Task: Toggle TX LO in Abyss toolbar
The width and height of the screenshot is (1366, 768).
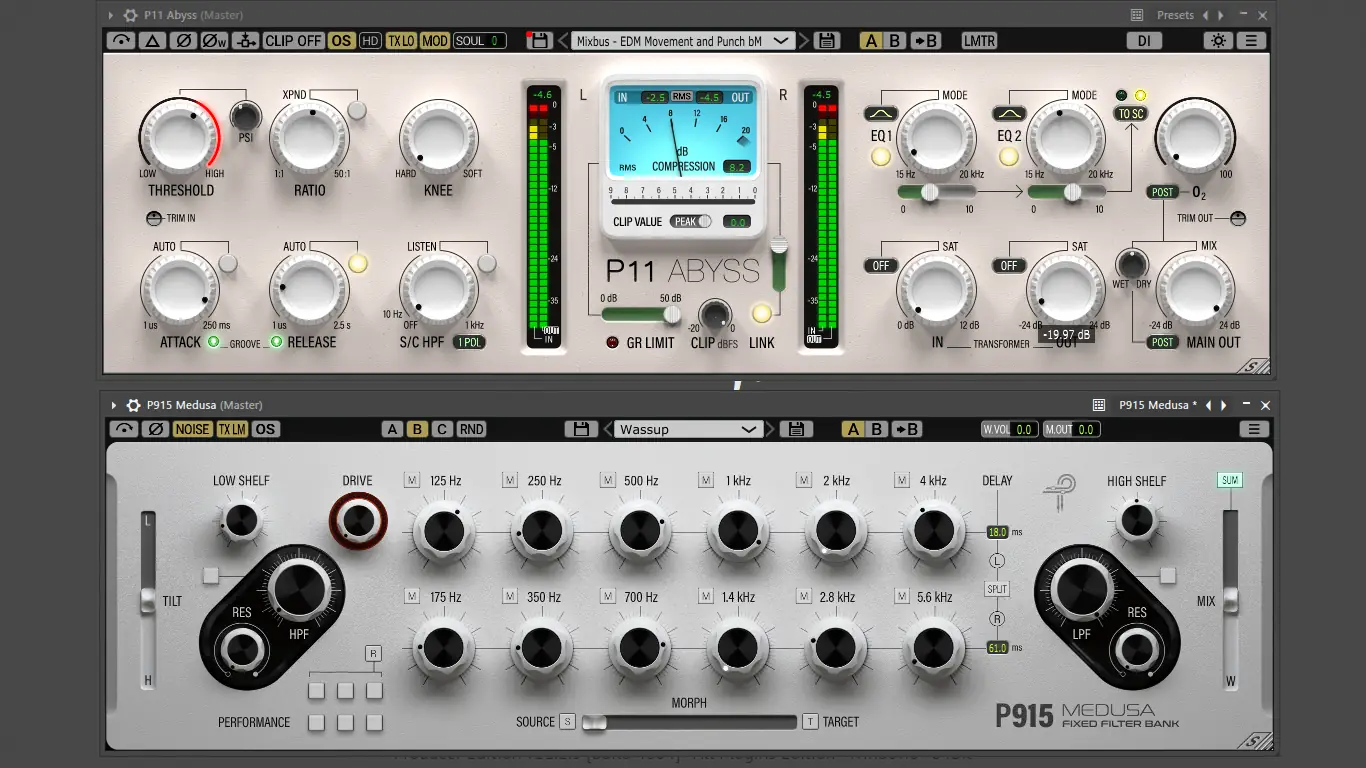Action: pyautogui.click(x=401, y=41)
